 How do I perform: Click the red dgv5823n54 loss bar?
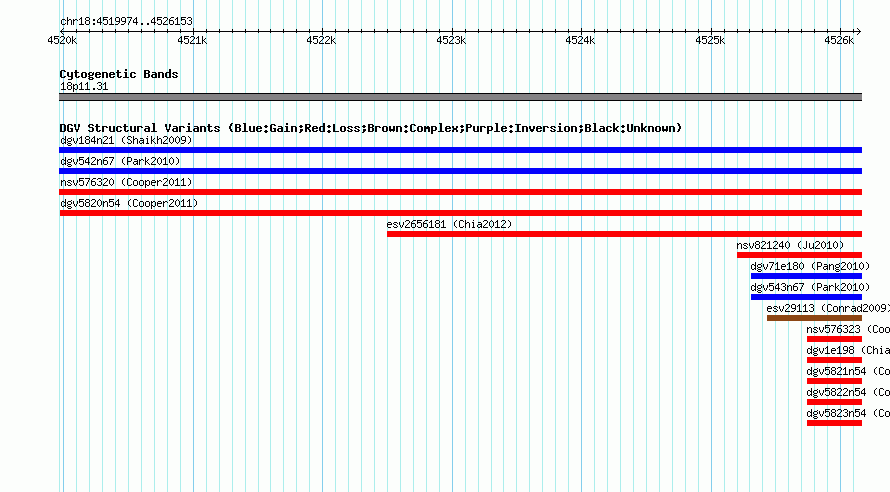coord(834,423)
